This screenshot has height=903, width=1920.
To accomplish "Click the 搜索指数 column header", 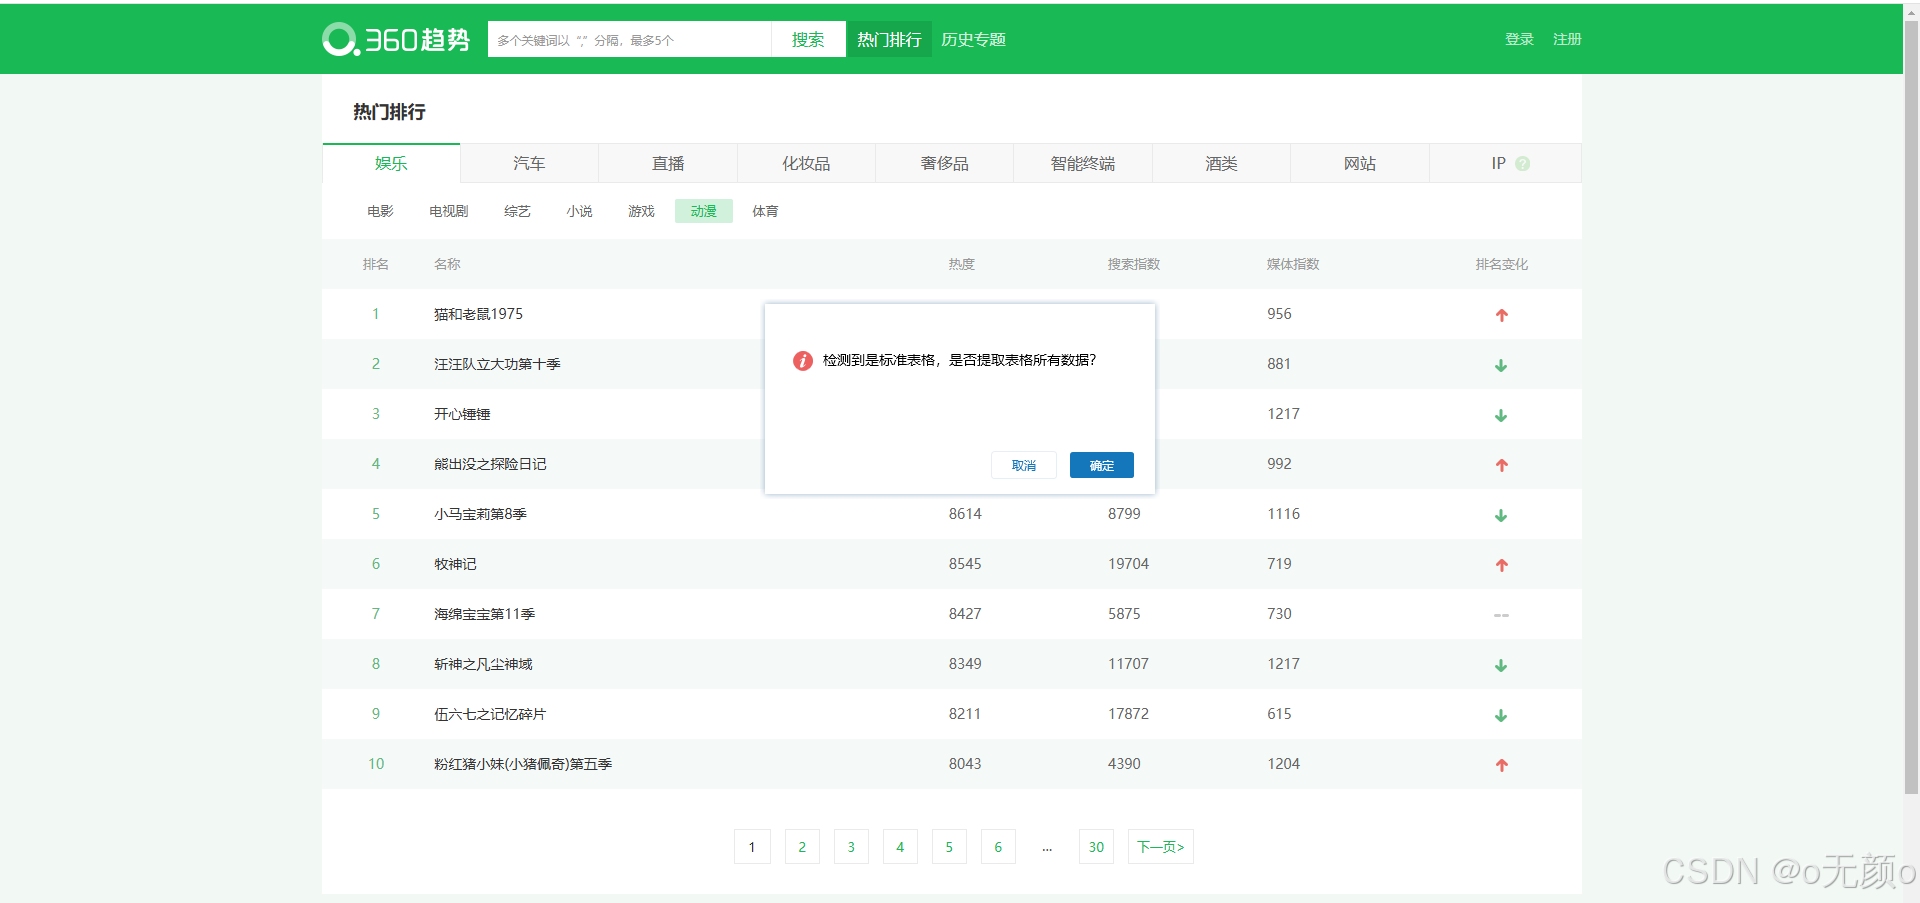I will pyautogui.click(x=1134, y=264).
